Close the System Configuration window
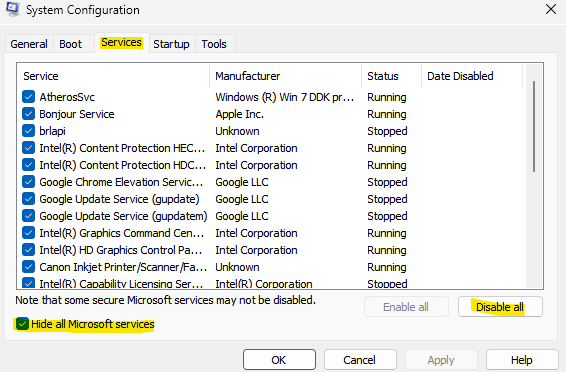This screenshot has width=566, height=372. coord(550,9)
